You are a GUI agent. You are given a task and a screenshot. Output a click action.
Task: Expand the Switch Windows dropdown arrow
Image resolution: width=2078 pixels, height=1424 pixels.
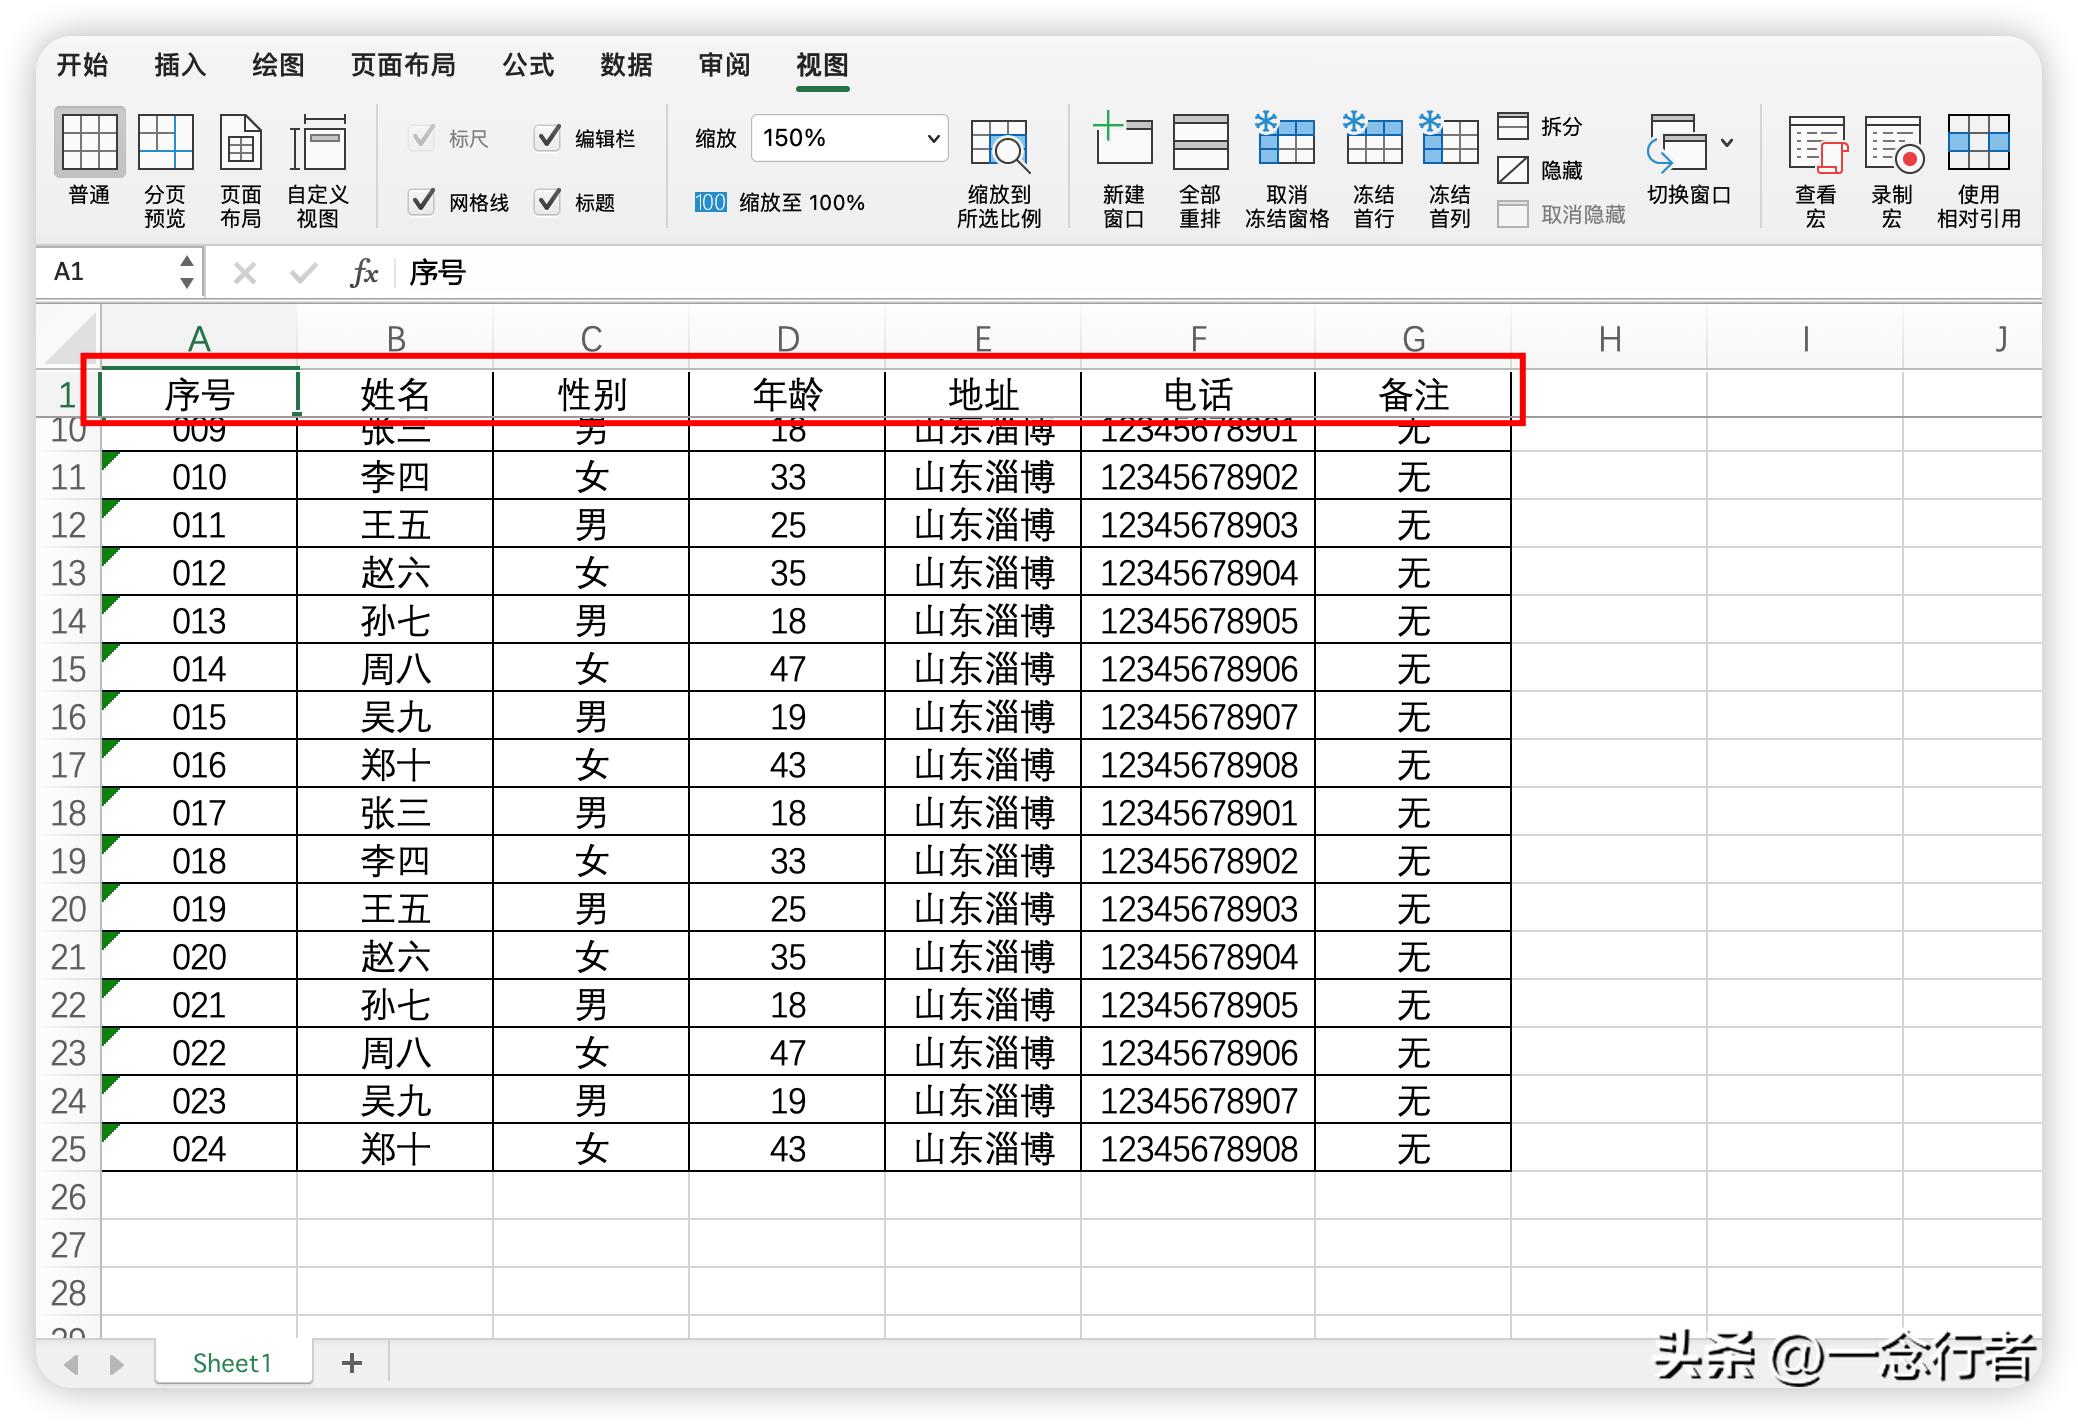[1727, 143]
